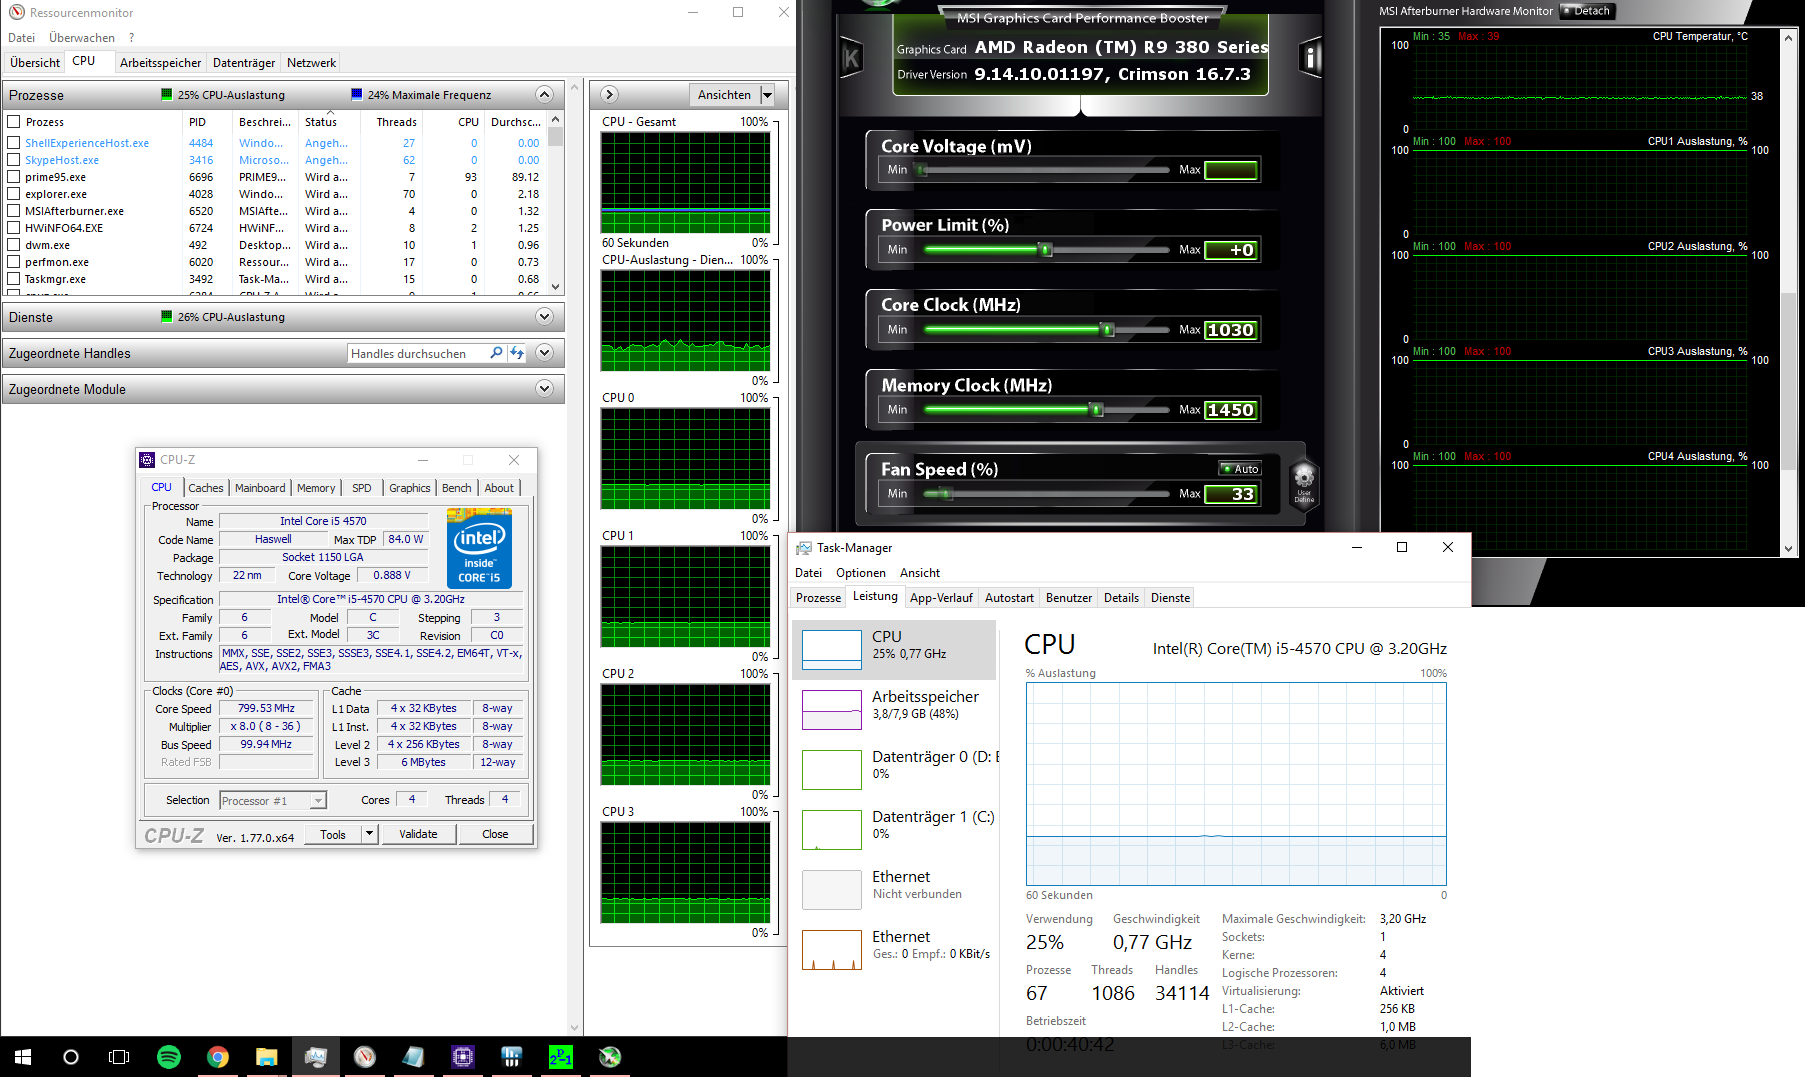Collapse the graphs pane with the arrow button
The image size is (1805, 1077).
click(609, 95)
